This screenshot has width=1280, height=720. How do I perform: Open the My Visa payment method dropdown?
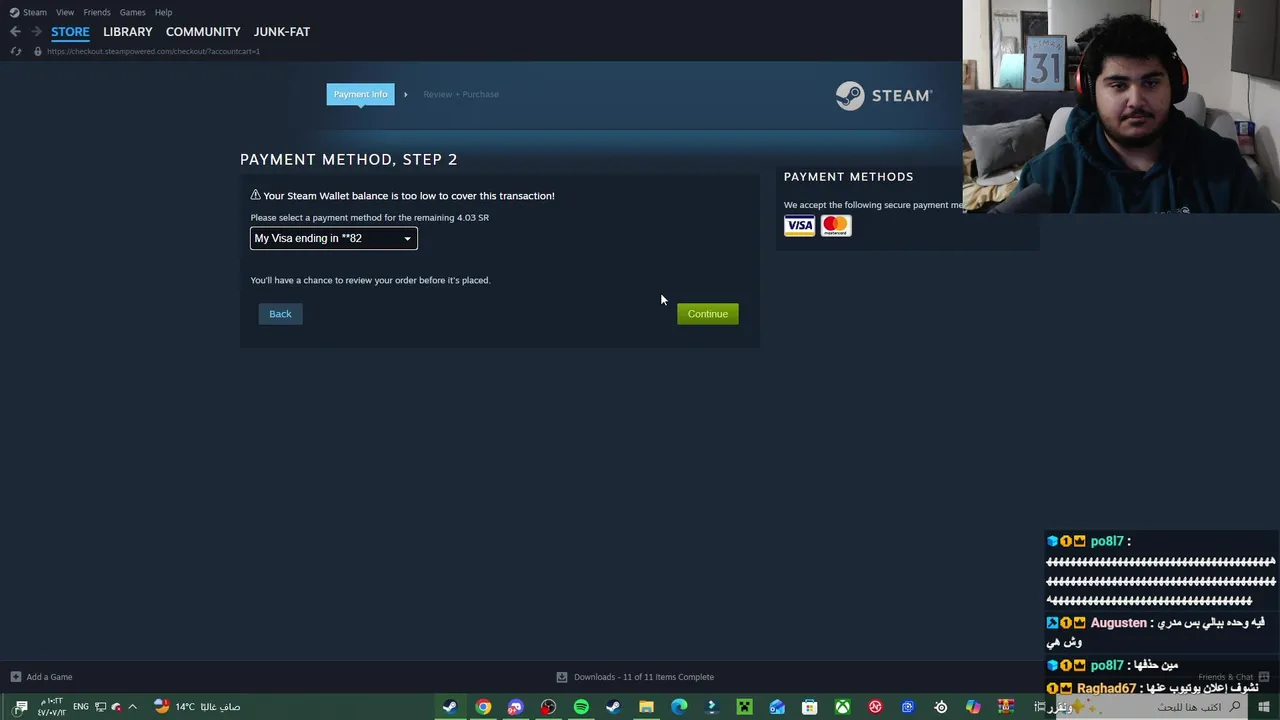tap(333, 238)
